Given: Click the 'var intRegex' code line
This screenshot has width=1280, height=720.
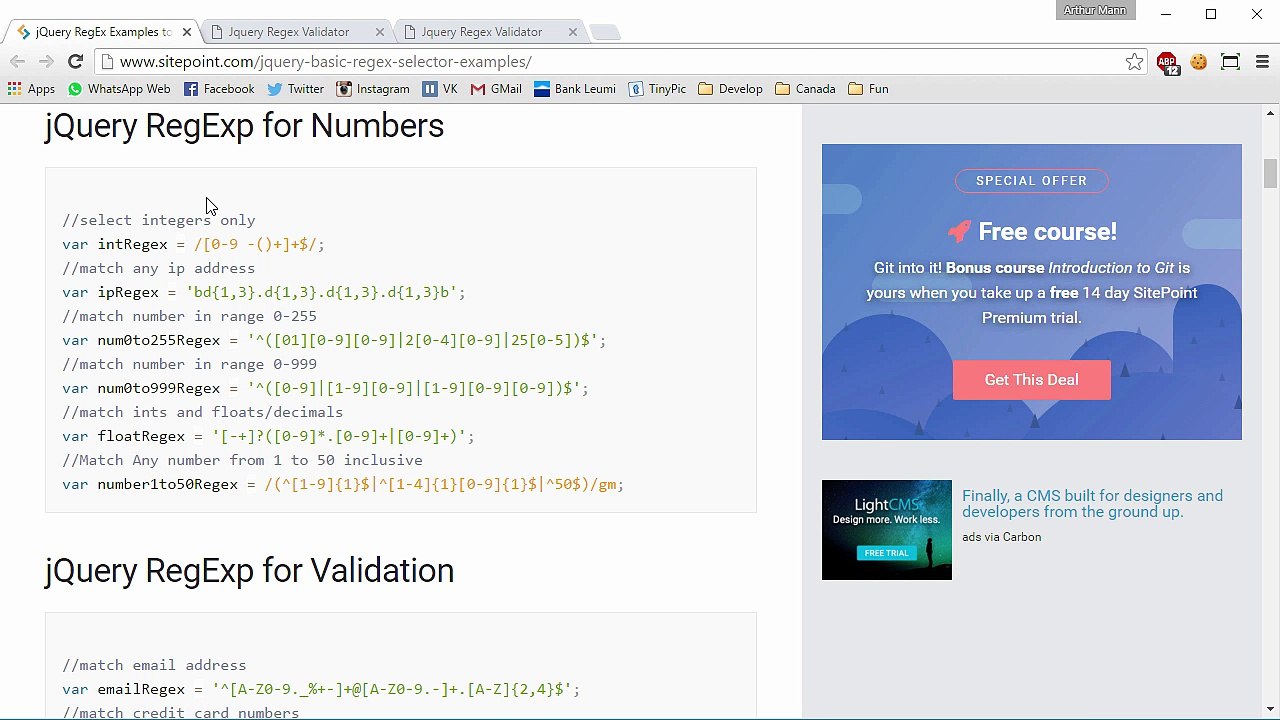Looking at the screenshot, I should pyautogui.click(x=193, y=244).
